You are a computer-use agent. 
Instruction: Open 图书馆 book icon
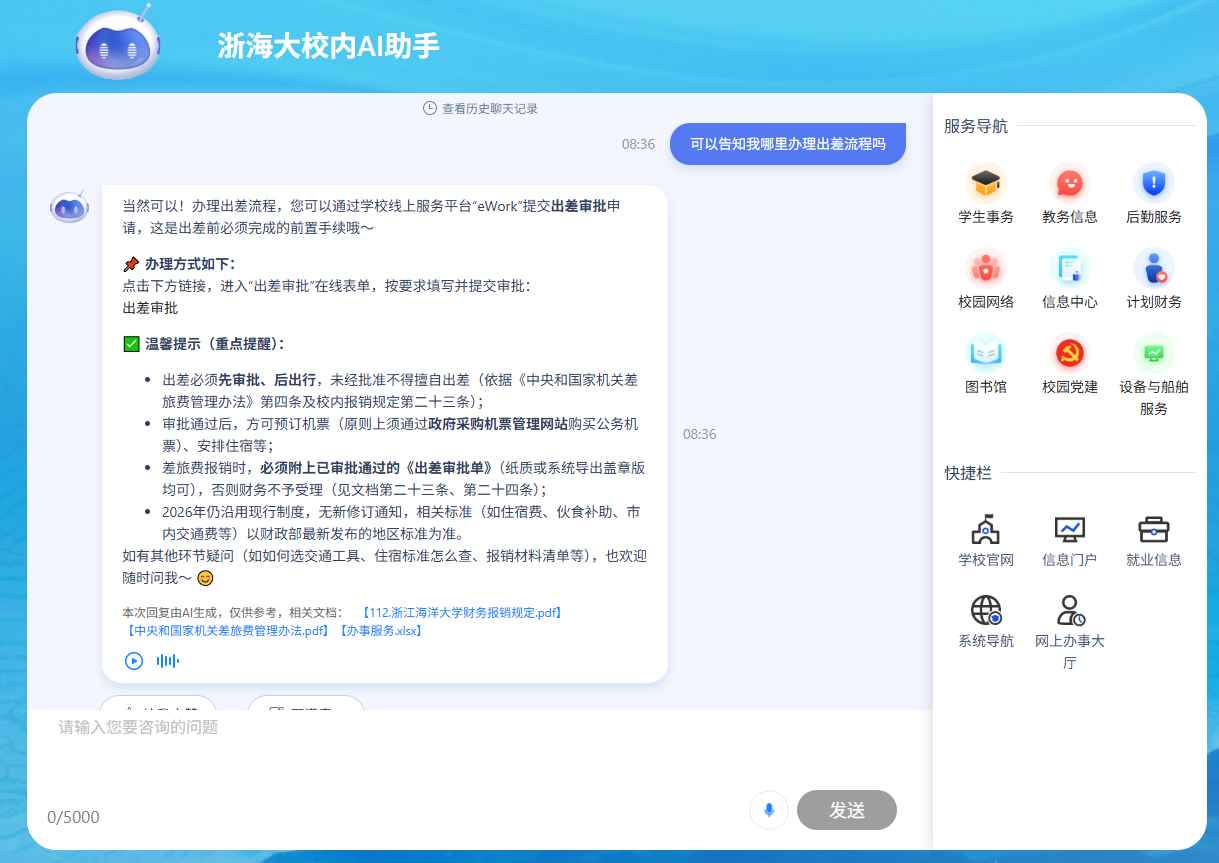[986, 354]
